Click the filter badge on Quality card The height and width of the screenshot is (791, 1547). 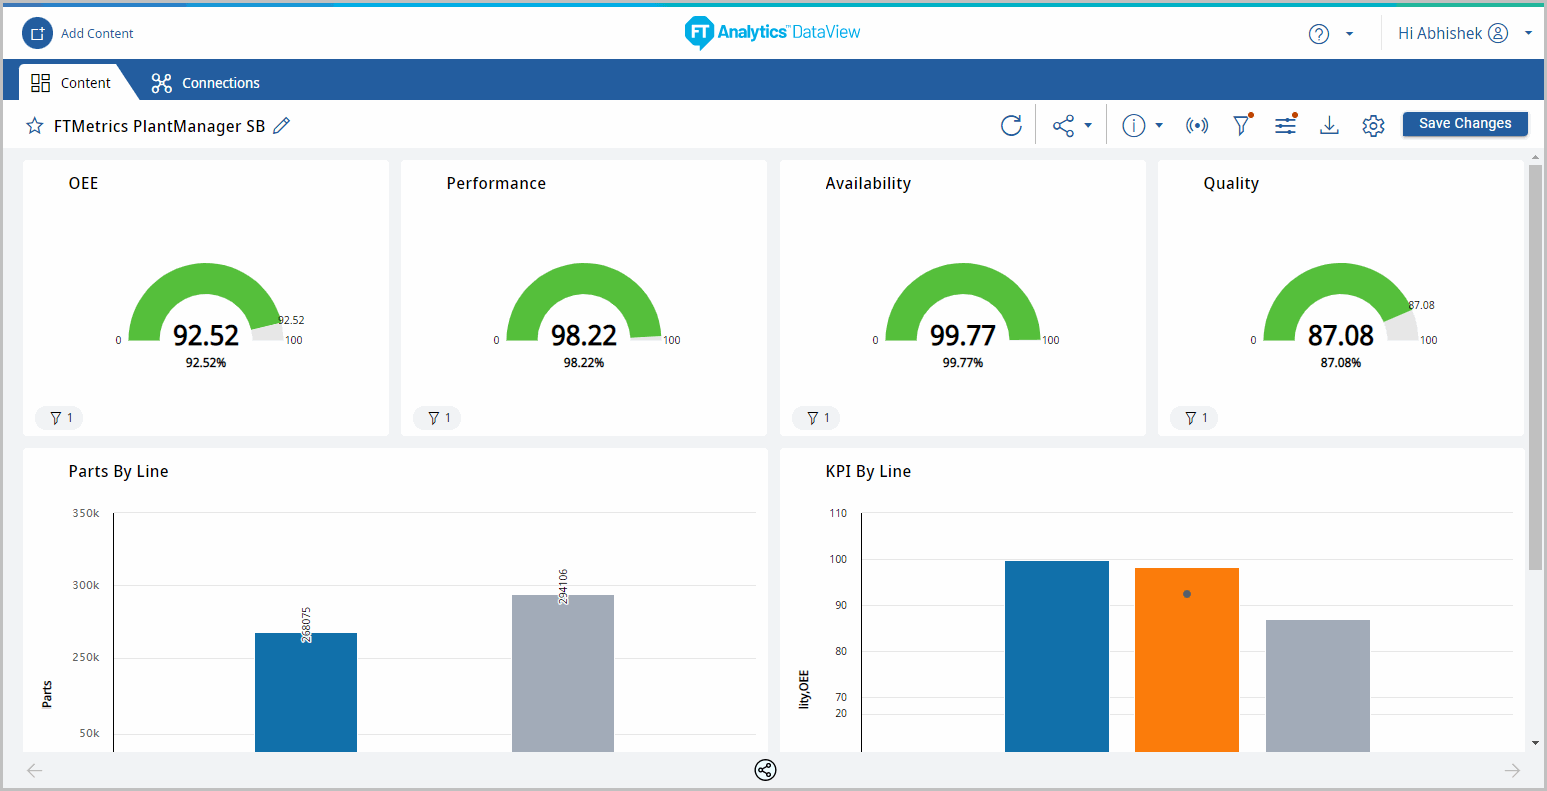click(1195, 418)
